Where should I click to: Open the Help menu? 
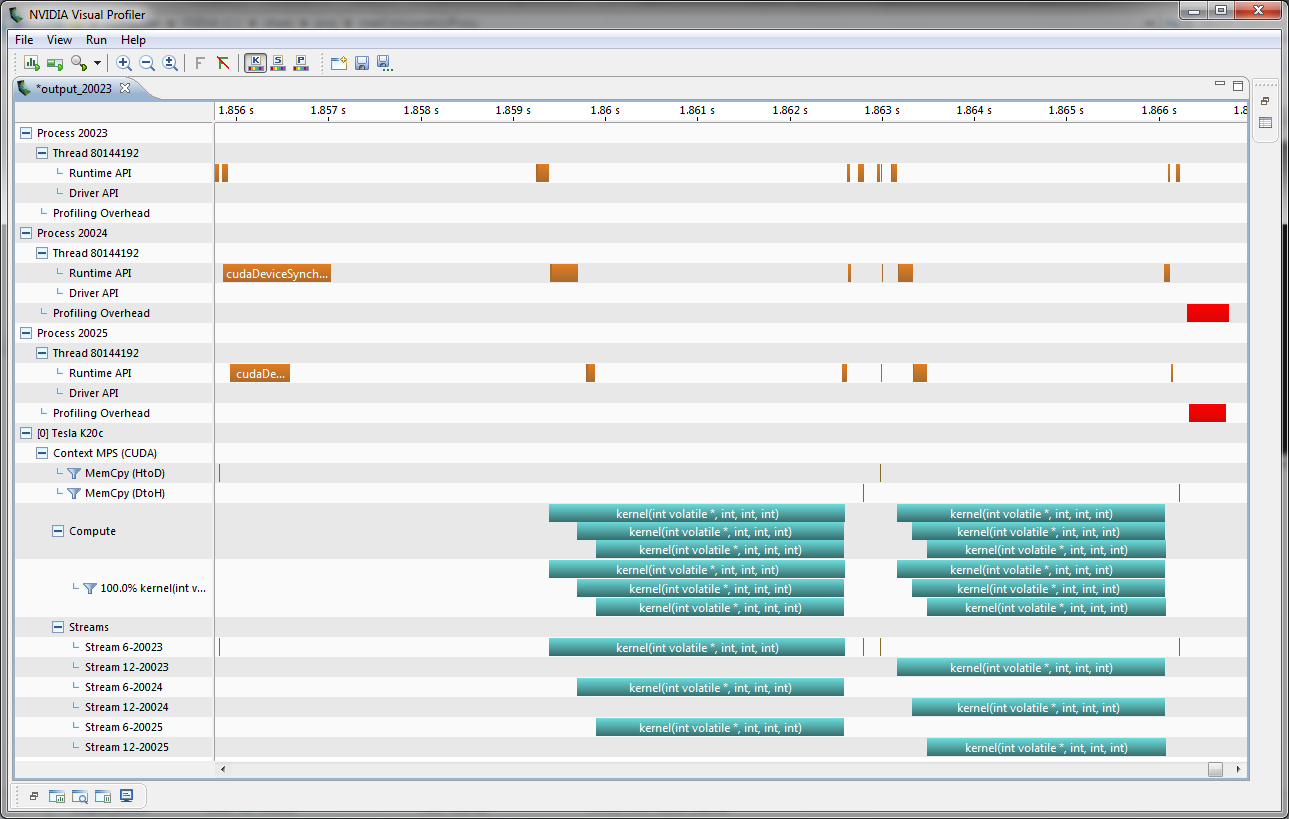point(133,40)
